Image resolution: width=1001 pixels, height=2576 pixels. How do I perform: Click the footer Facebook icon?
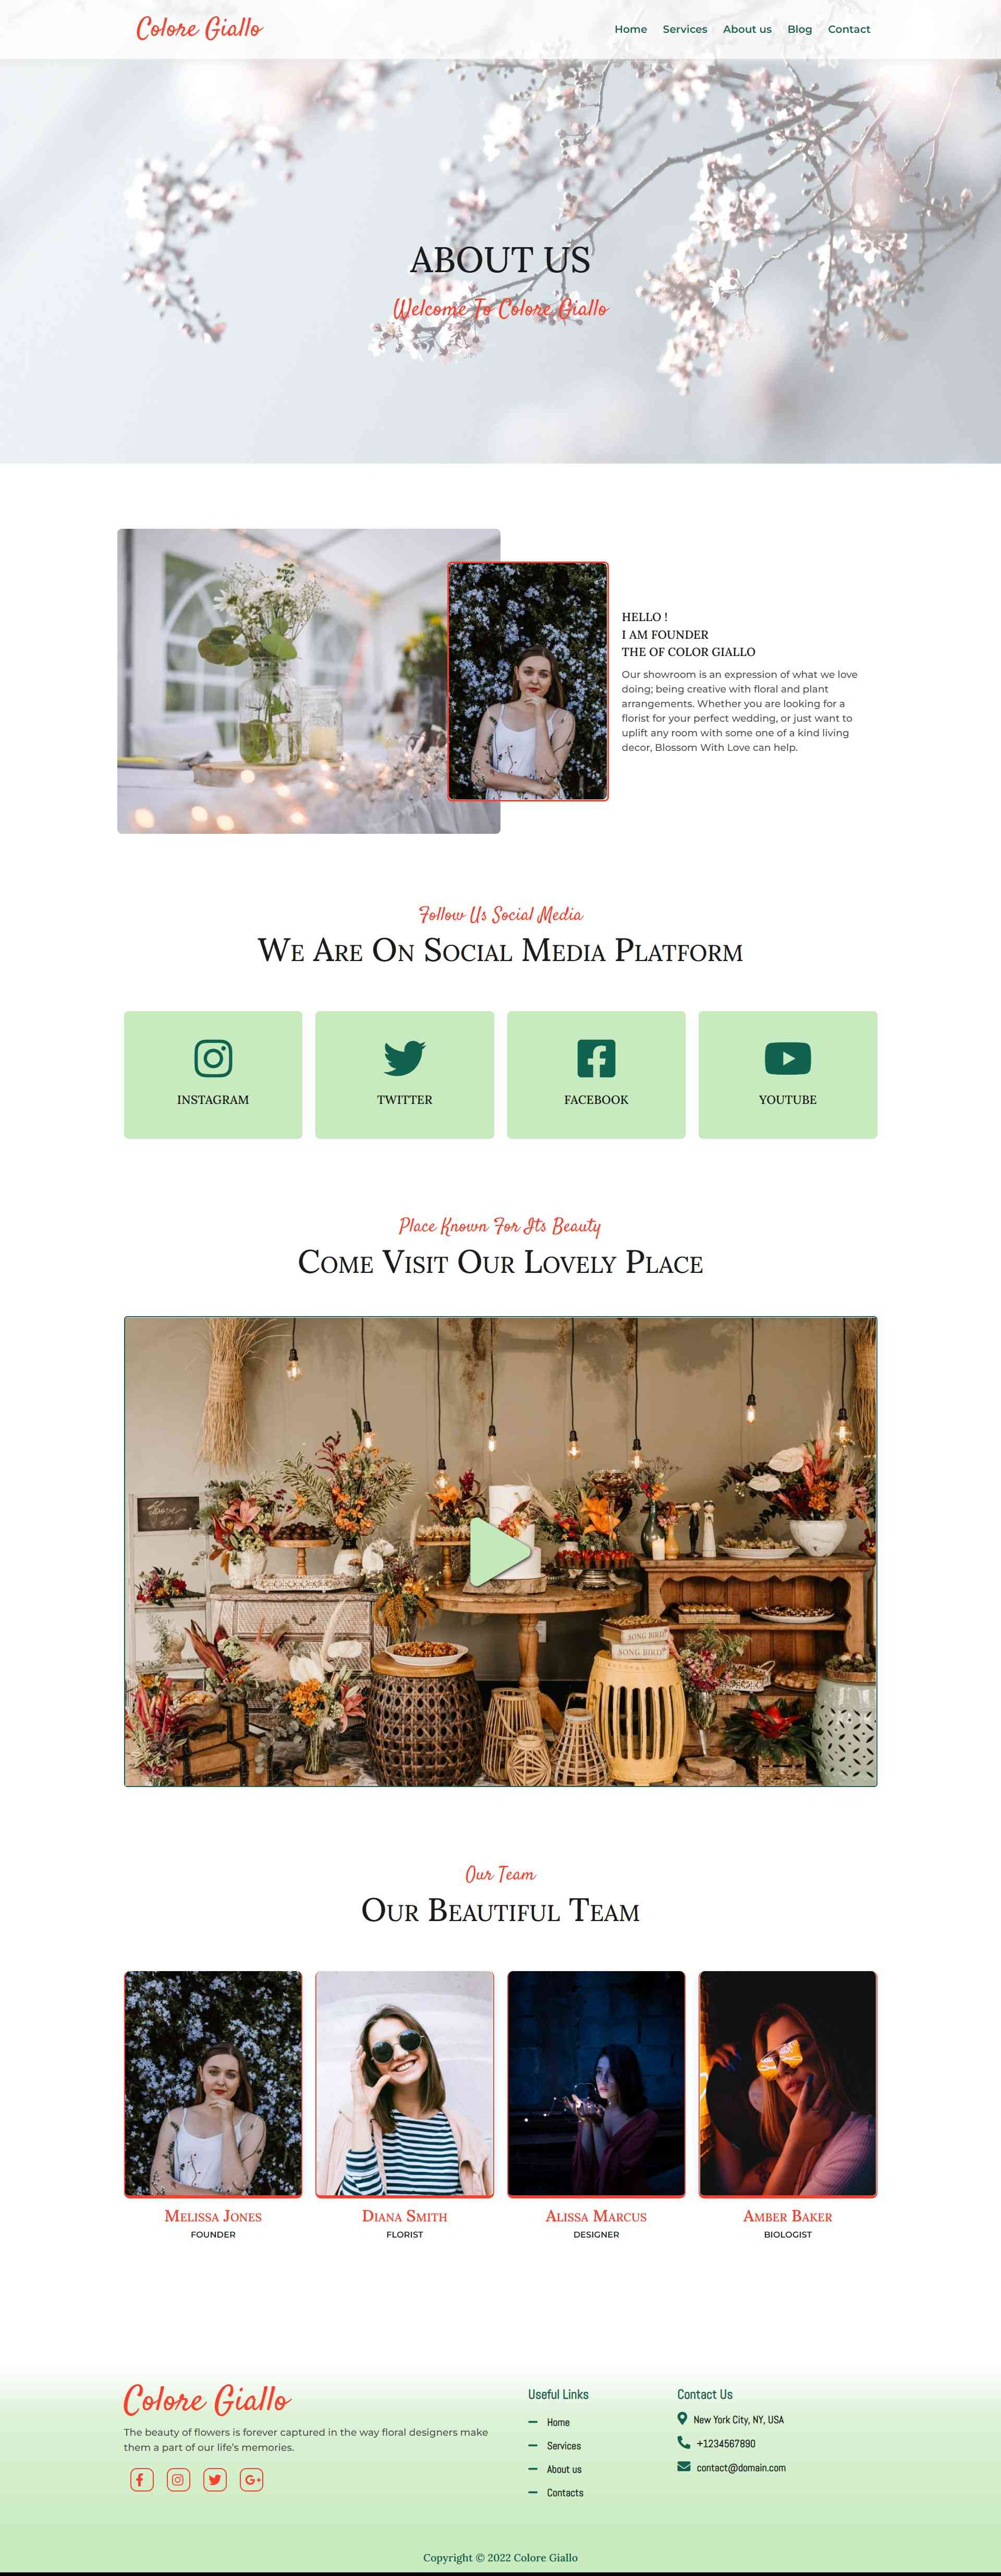tap(142, 2479)
